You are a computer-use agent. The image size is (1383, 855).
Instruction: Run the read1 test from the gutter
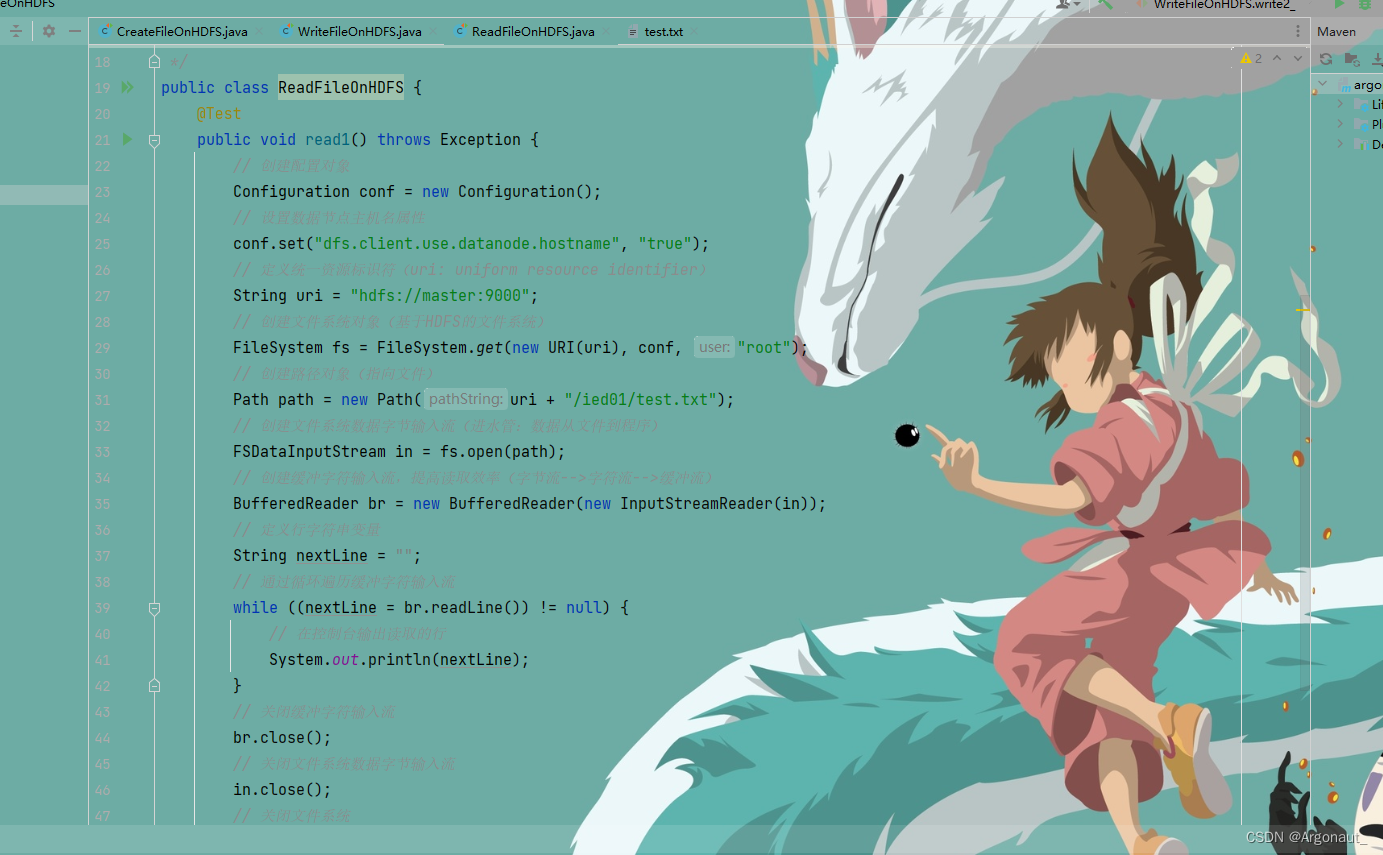point(127,139)
